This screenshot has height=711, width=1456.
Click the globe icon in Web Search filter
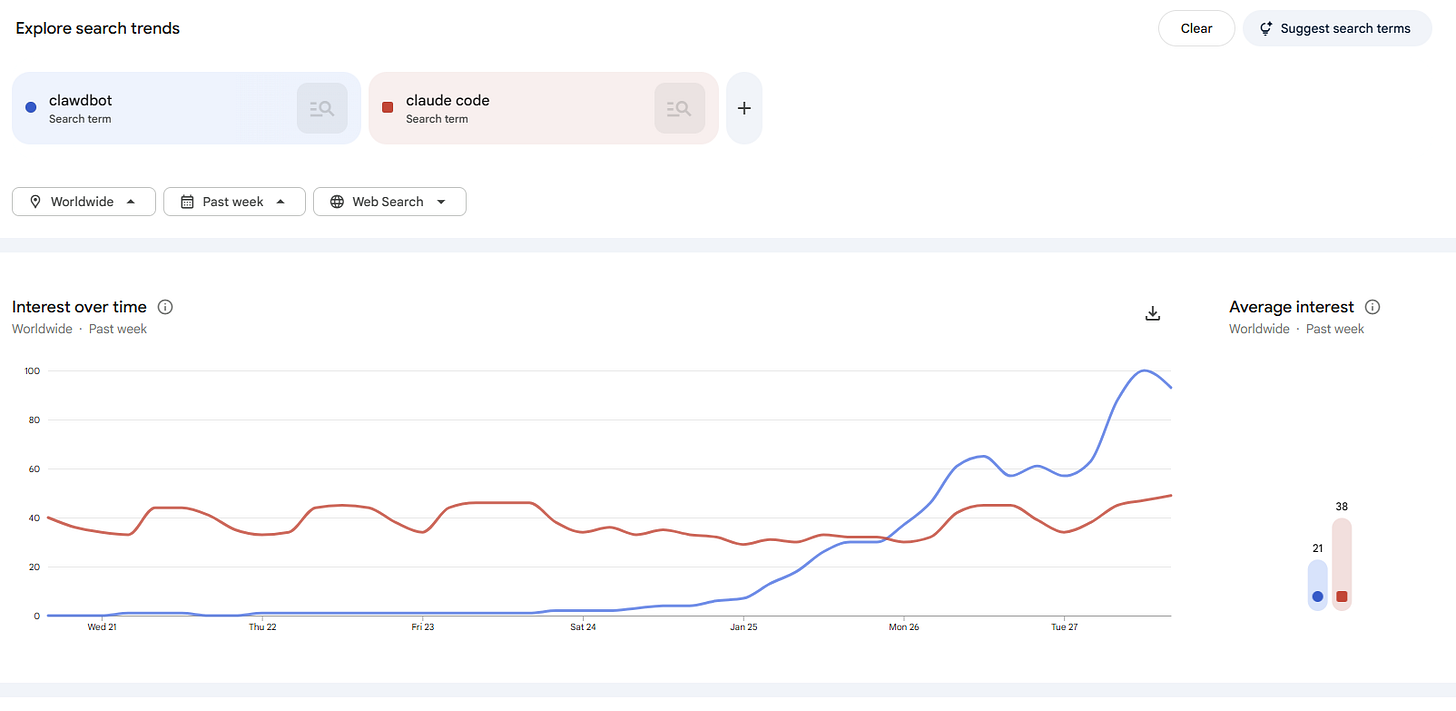(x=337, y=201)
